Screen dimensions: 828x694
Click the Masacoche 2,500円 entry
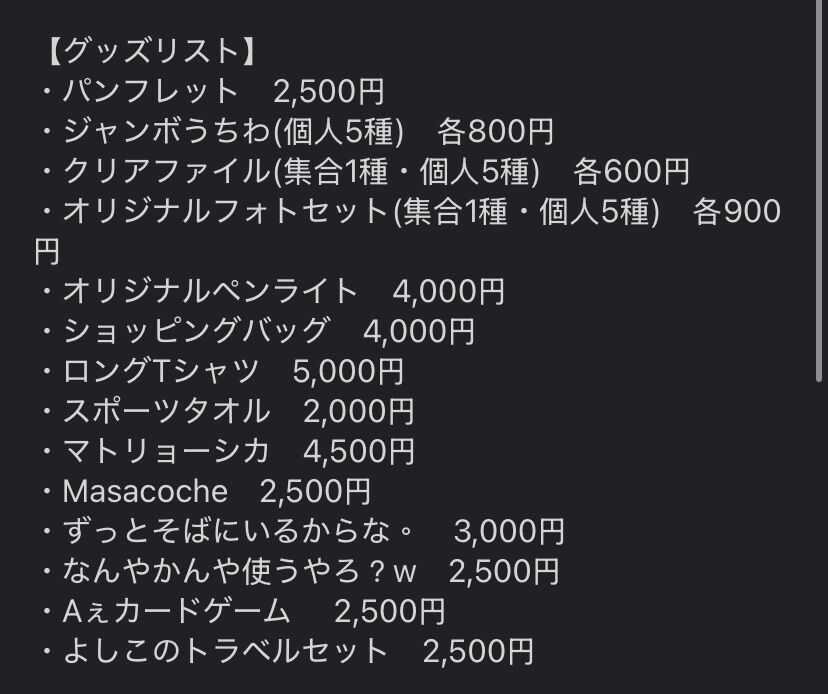point(205,492)
